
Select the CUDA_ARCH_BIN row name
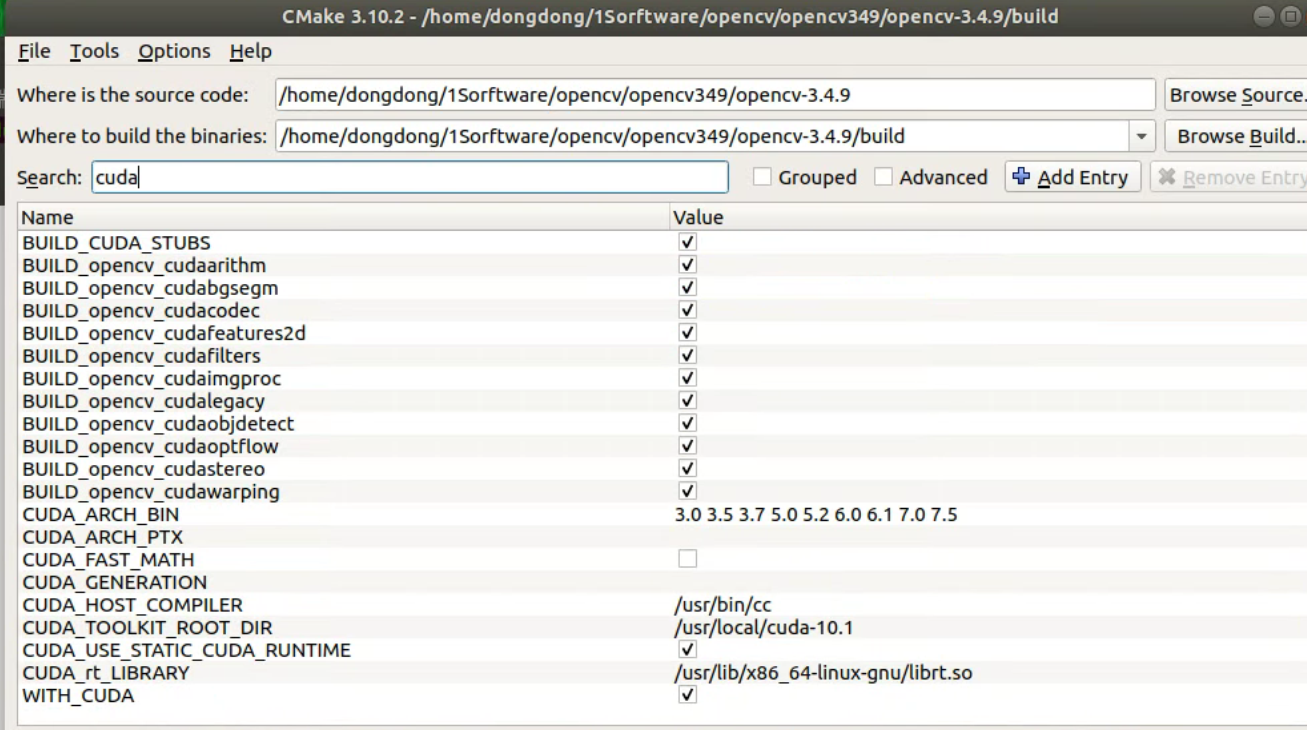click(x=100, y=515)
